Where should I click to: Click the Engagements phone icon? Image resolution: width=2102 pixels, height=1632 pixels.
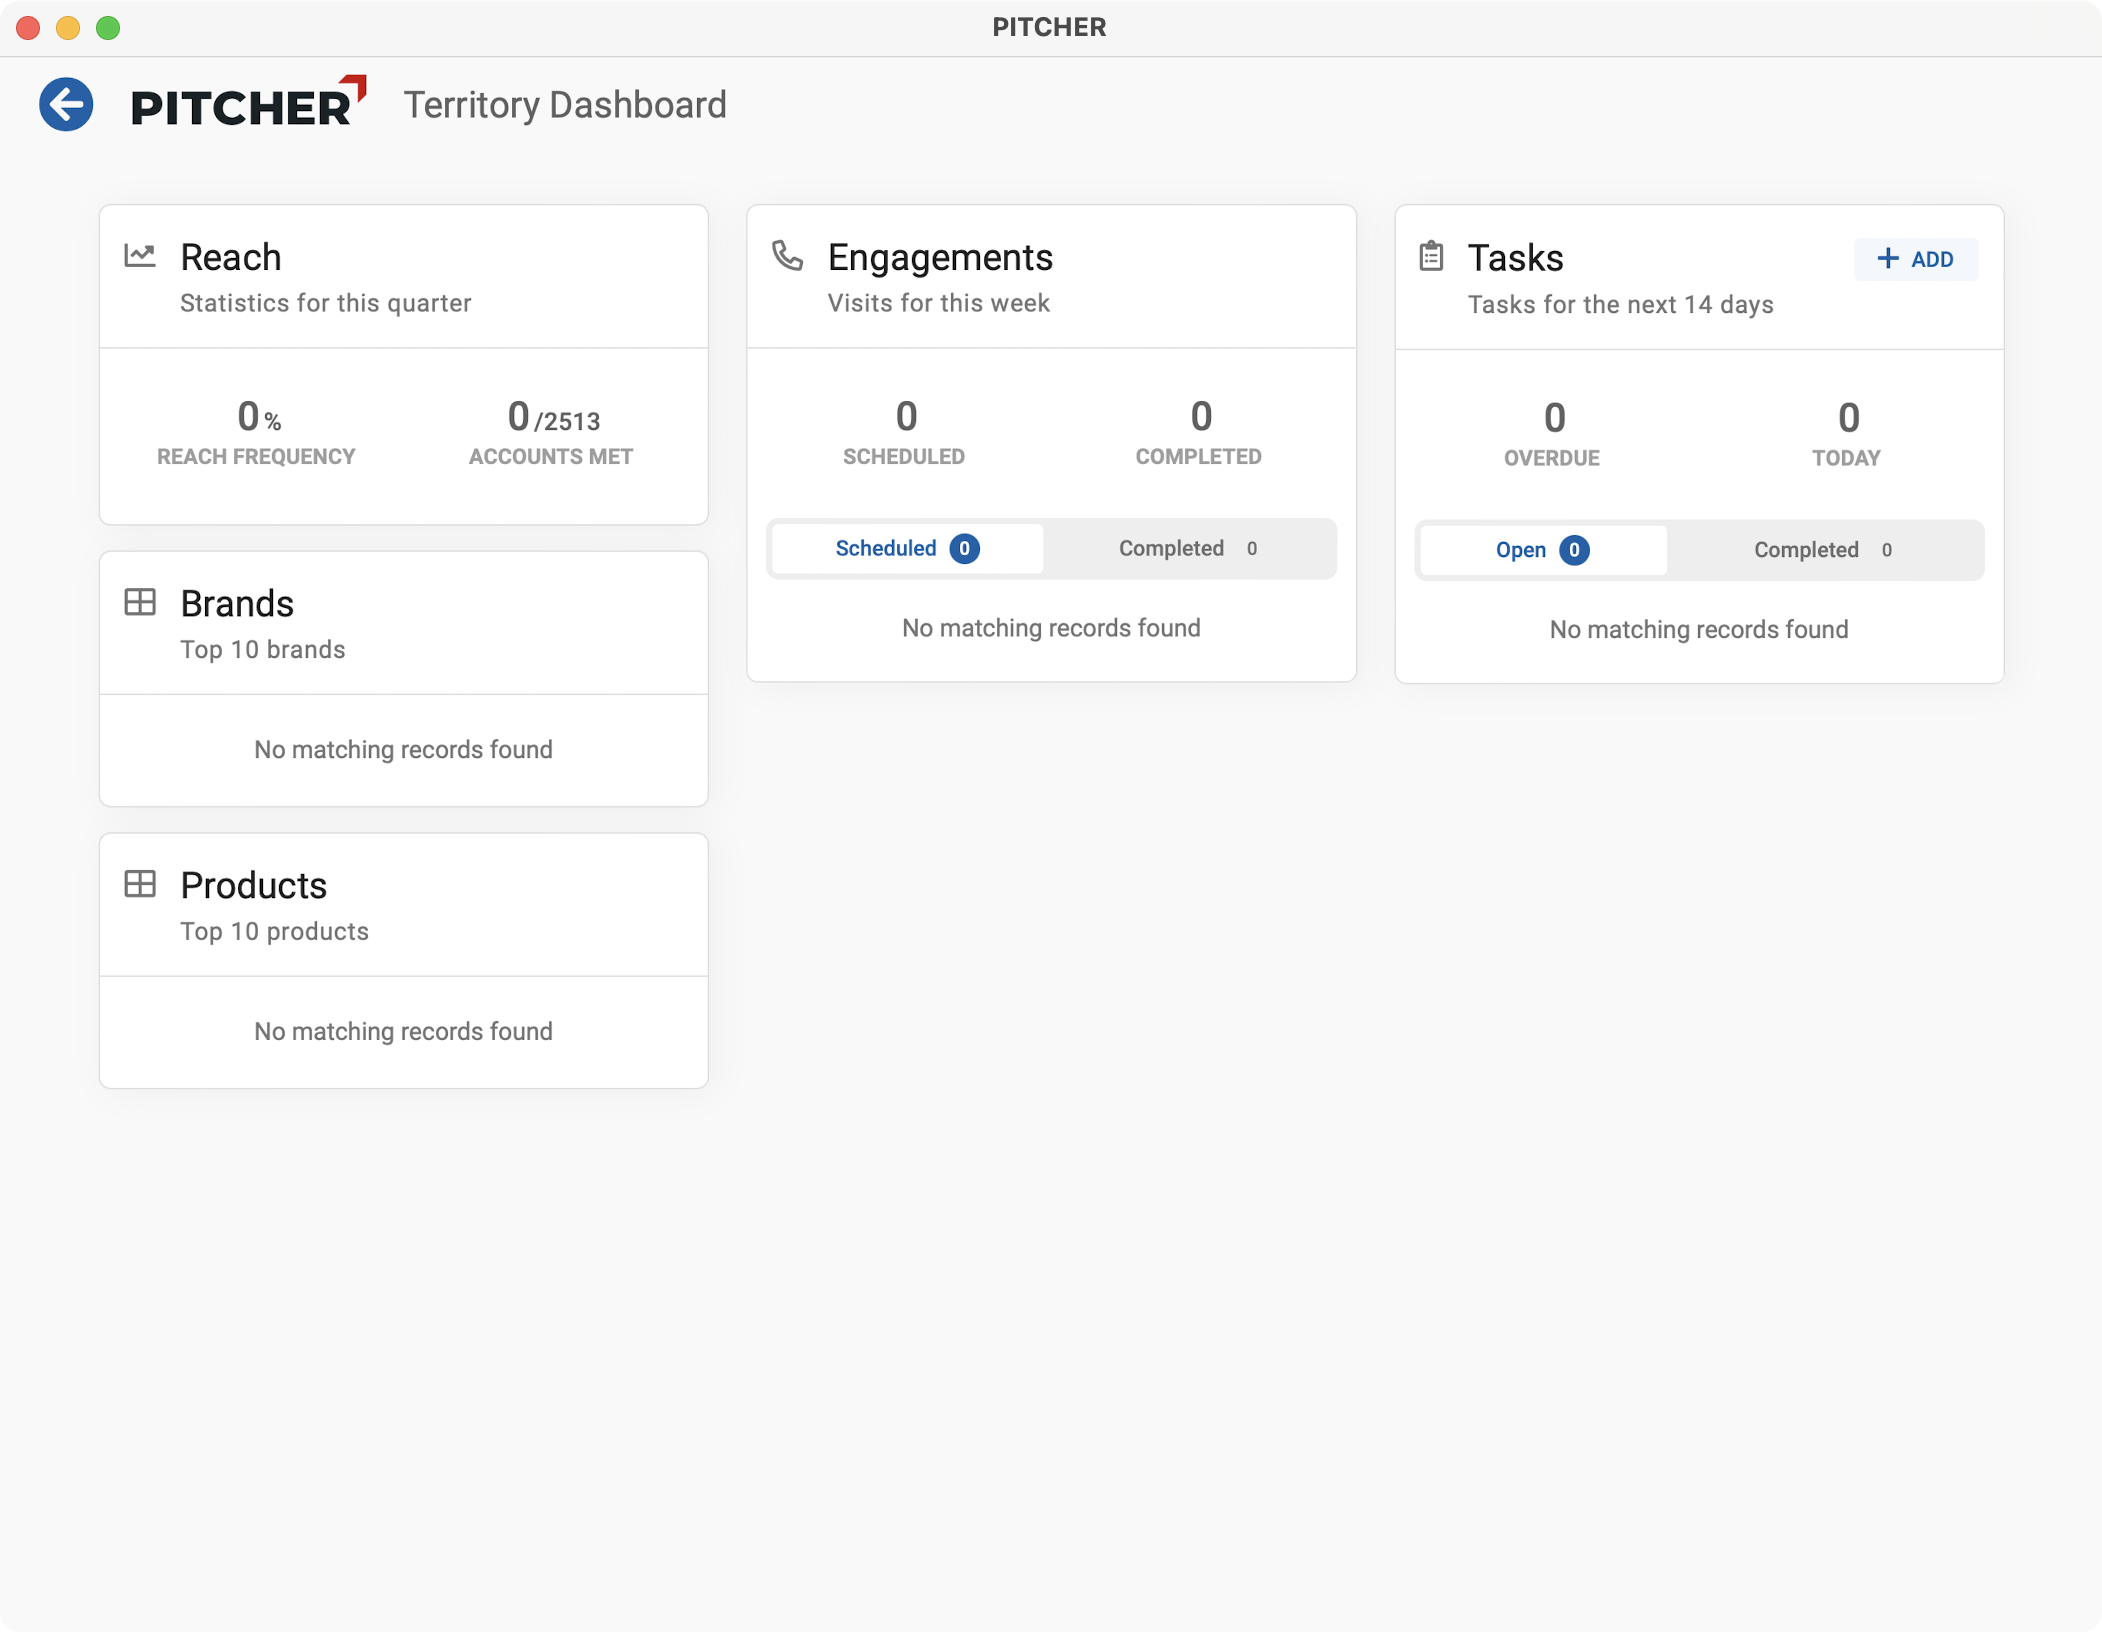click(x=787, y=255)
